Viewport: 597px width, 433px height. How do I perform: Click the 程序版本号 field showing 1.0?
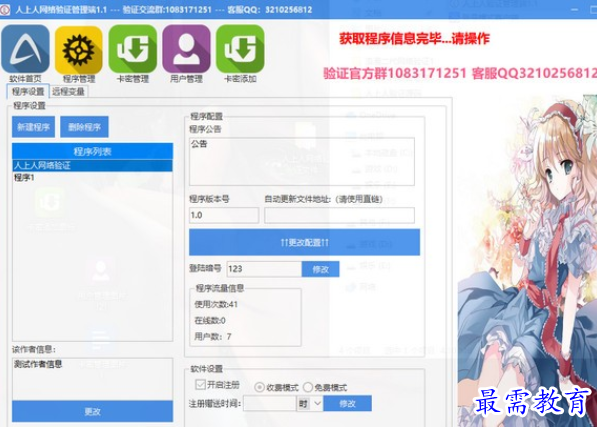click(x=224, y=215)
